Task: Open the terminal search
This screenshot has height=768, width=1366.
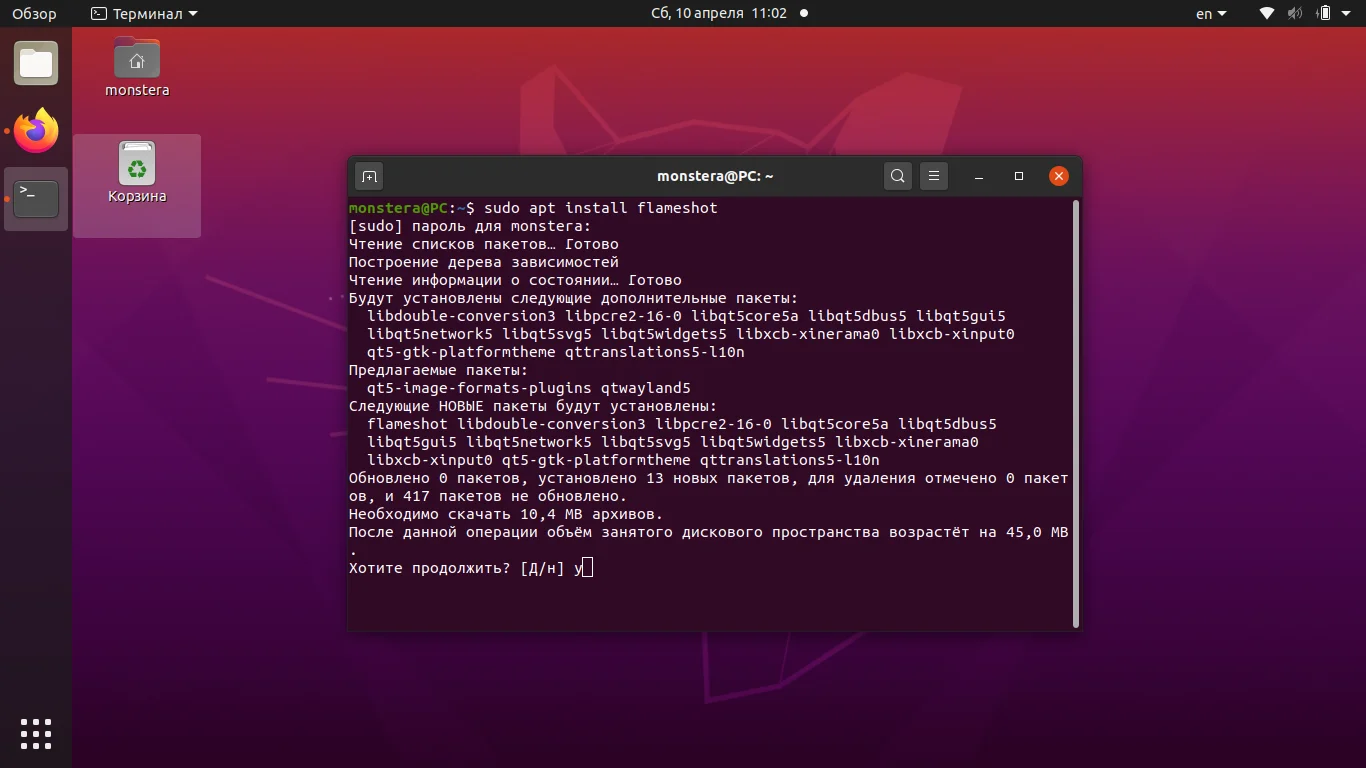Action: point(897,176)
